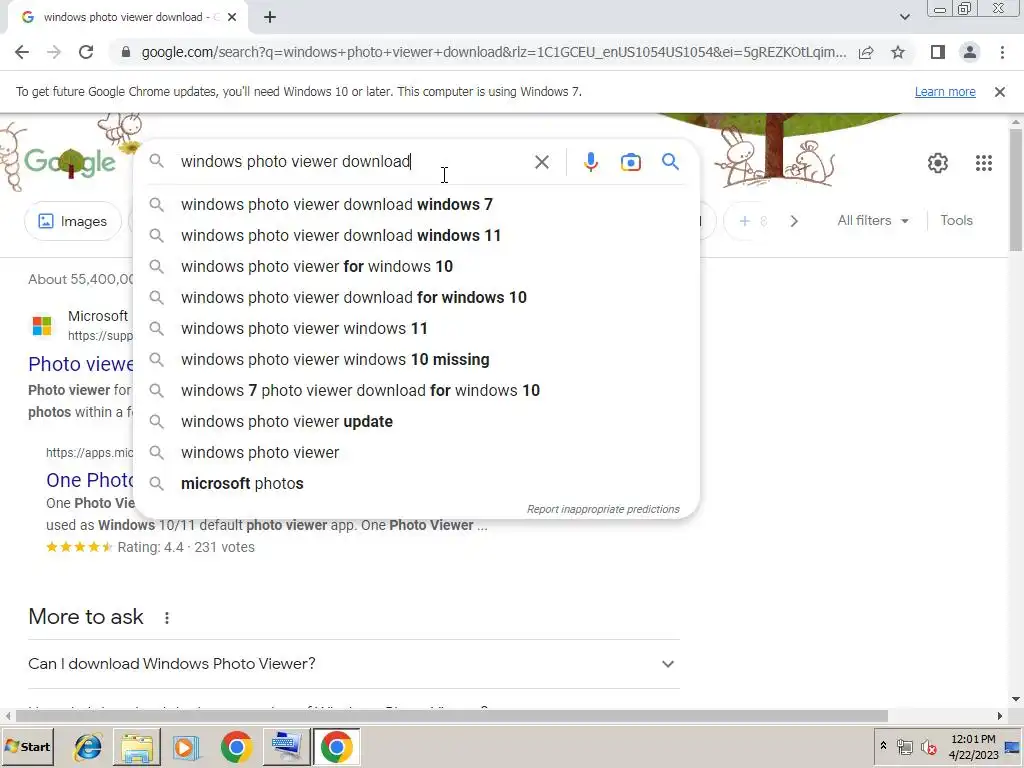View site info via the lock icon

[126, 52]
